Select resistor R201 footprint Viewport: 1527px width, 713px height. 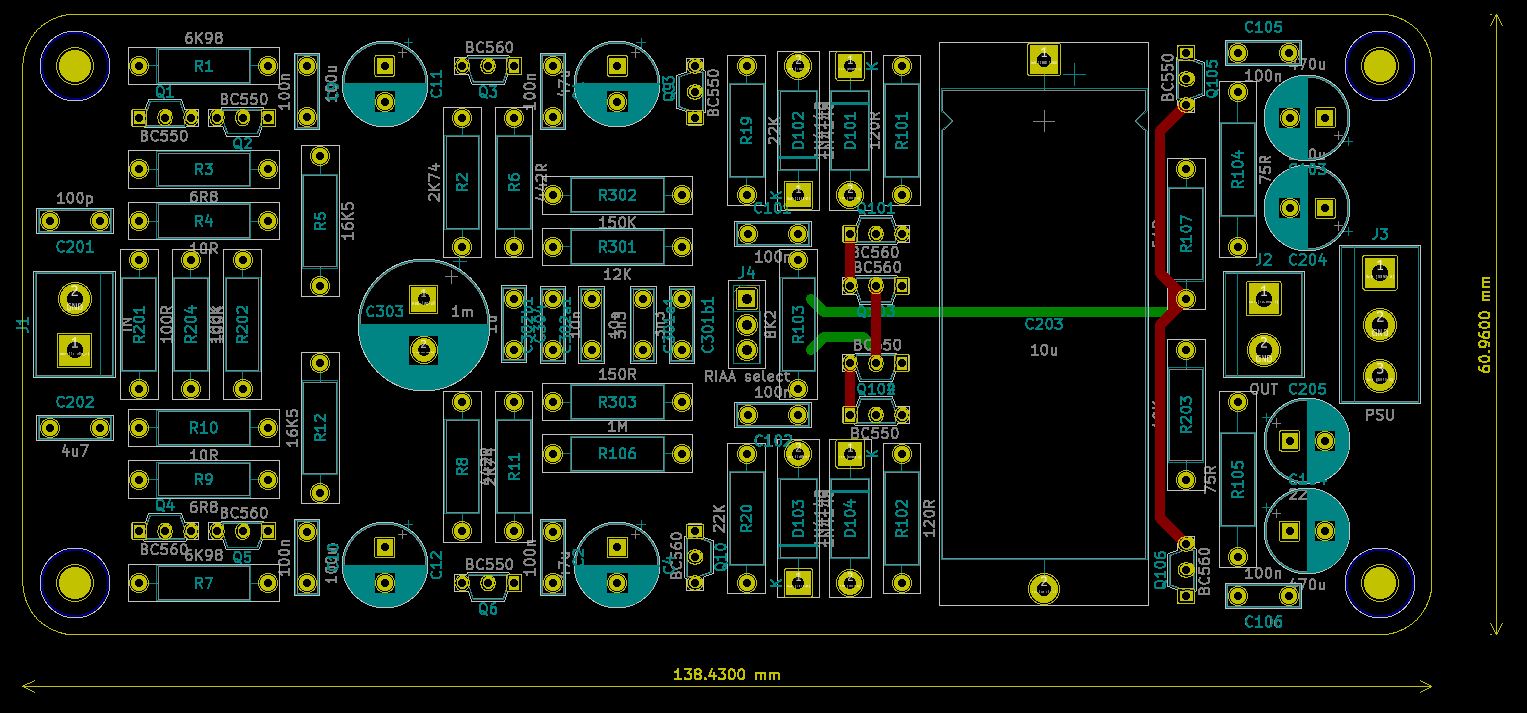click(x=138, y=324)
